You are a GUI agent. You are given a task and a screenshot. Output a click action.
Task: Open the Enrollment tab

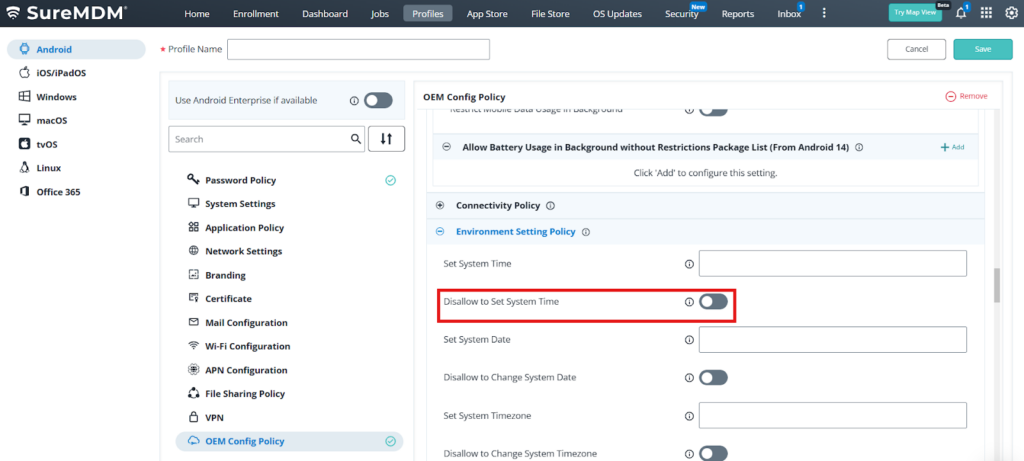click(x=256, y=14)
